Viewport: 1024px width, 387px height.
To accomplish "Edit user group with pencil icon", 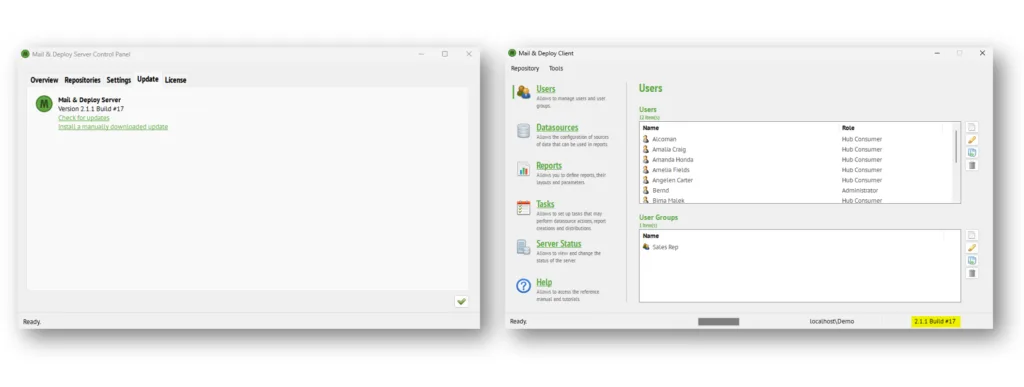I will tap(972, 248).
